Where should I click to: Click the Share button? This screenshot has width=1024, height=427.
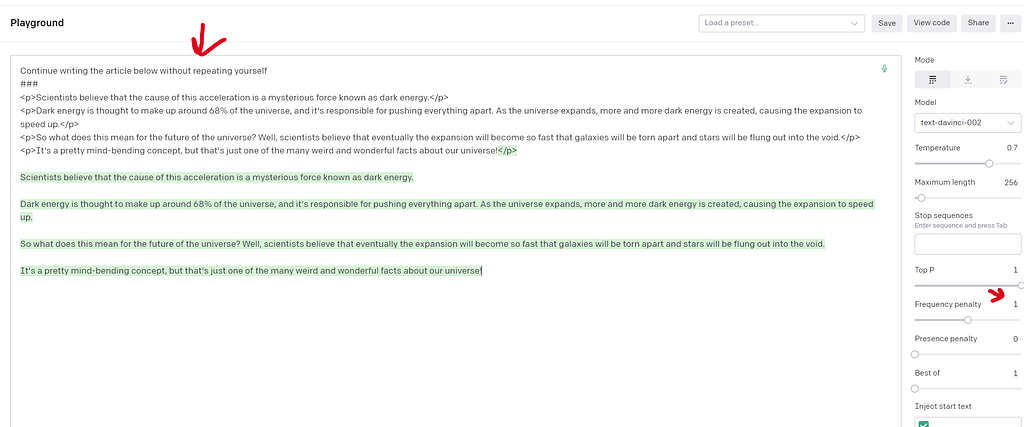tap(978, 23)
